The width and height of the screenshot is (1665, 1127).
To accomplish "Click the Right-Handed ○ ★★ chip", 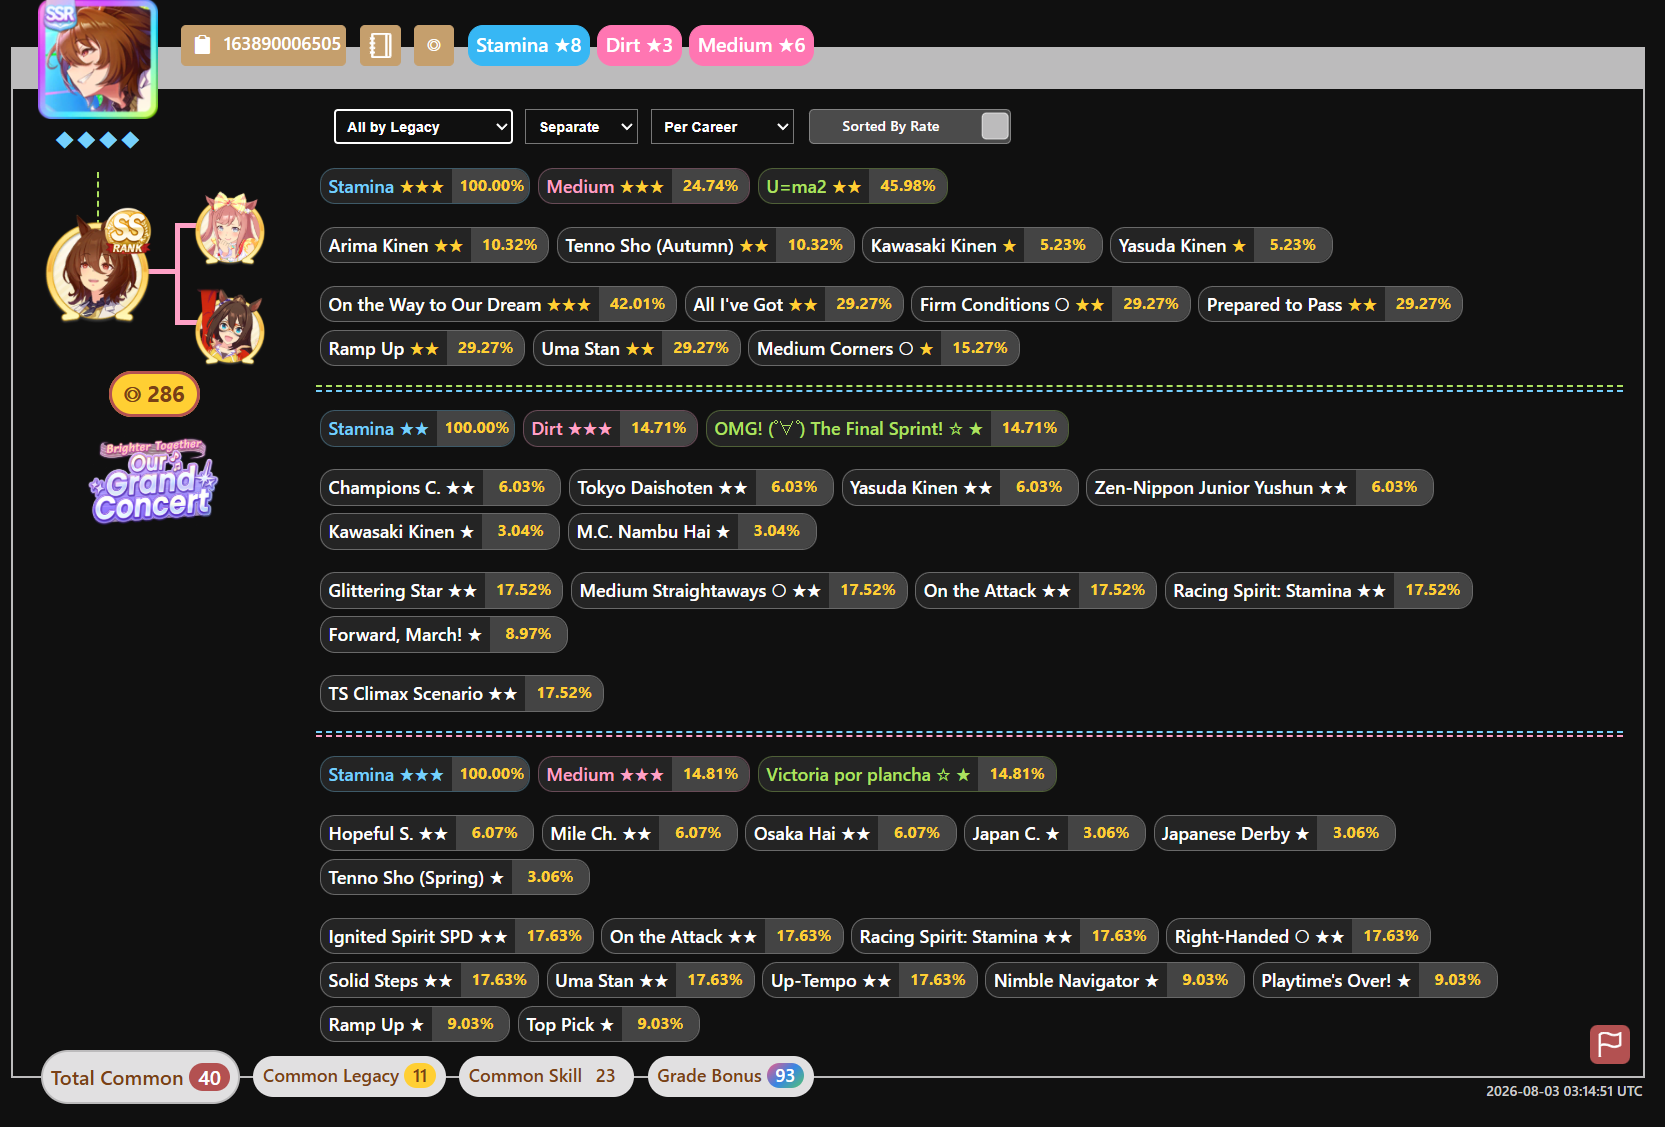I will coord(1299,936).
